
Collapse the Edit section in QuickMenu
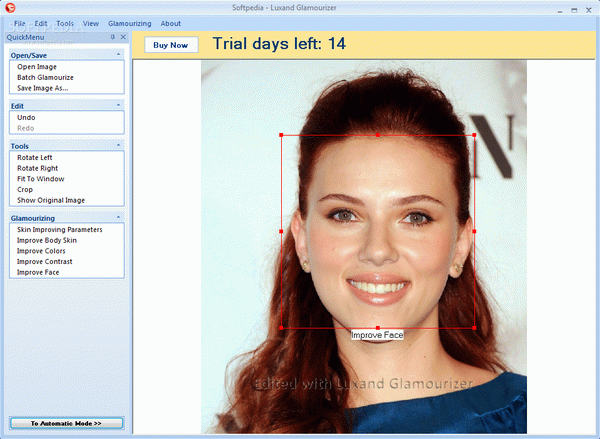tap(118, 105)
